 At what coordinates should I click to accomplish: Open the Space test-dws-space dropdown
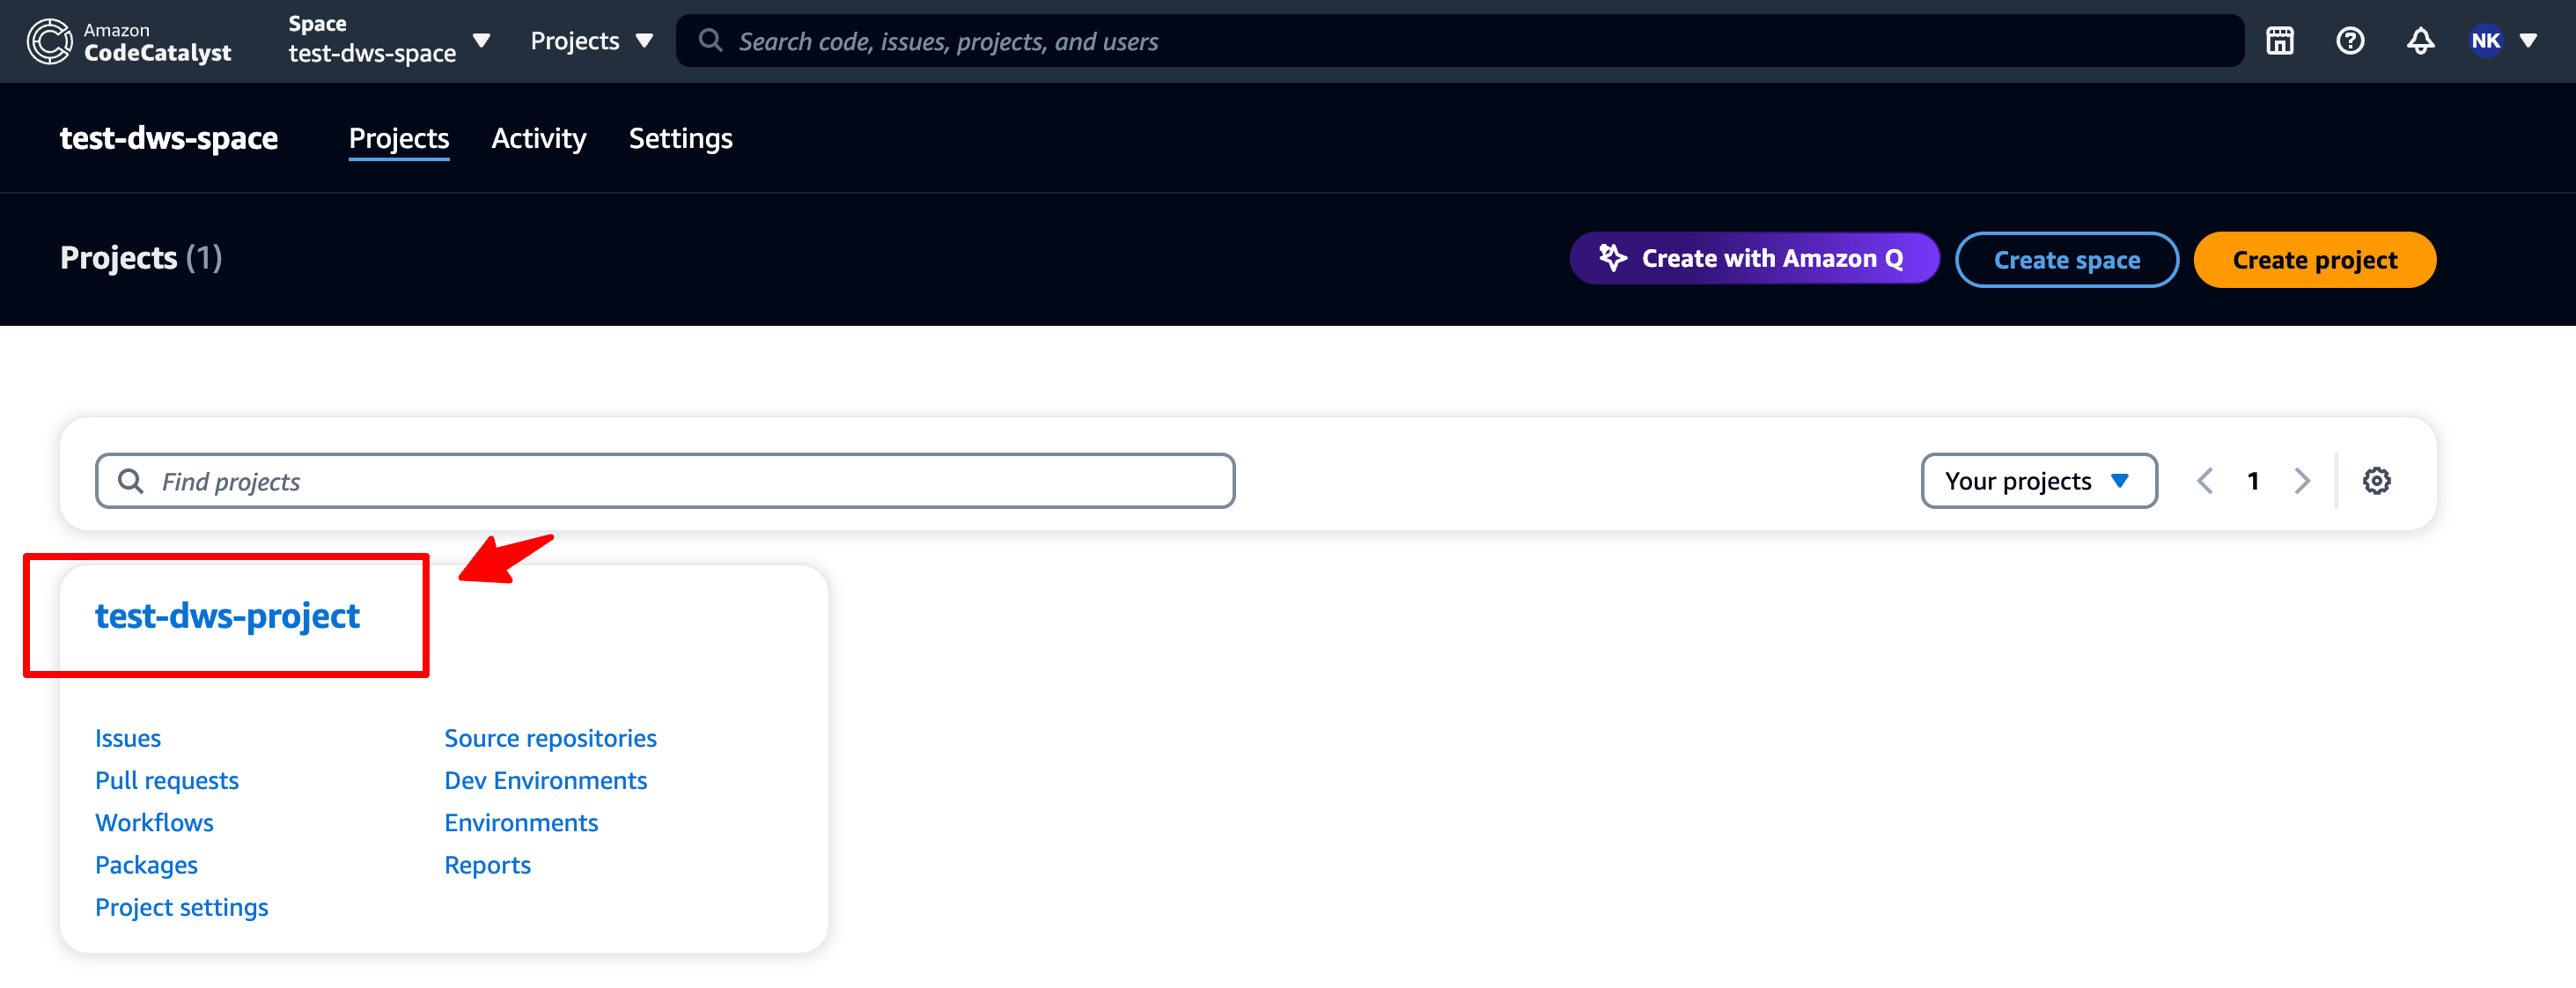pos(389,41)
